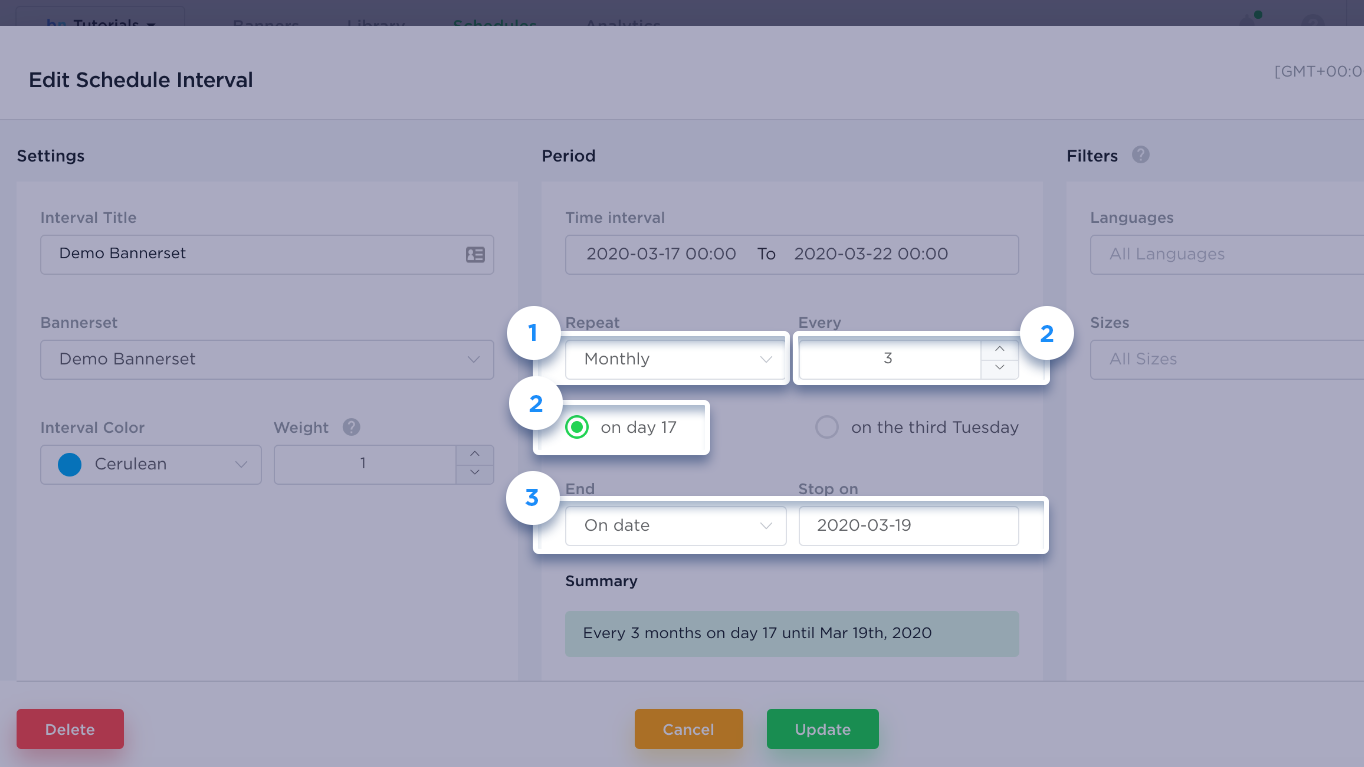Click the 'Summary' label

click(x=601, y=581)
